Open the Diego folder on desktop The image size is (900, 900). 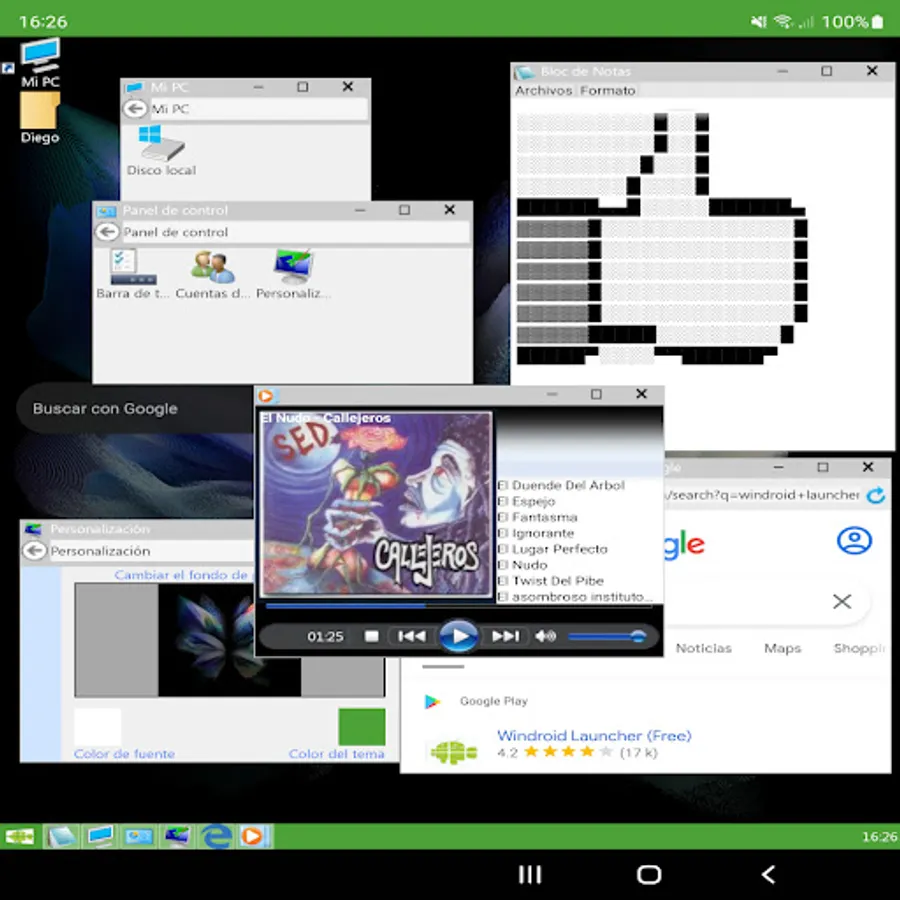click(40, 118)
